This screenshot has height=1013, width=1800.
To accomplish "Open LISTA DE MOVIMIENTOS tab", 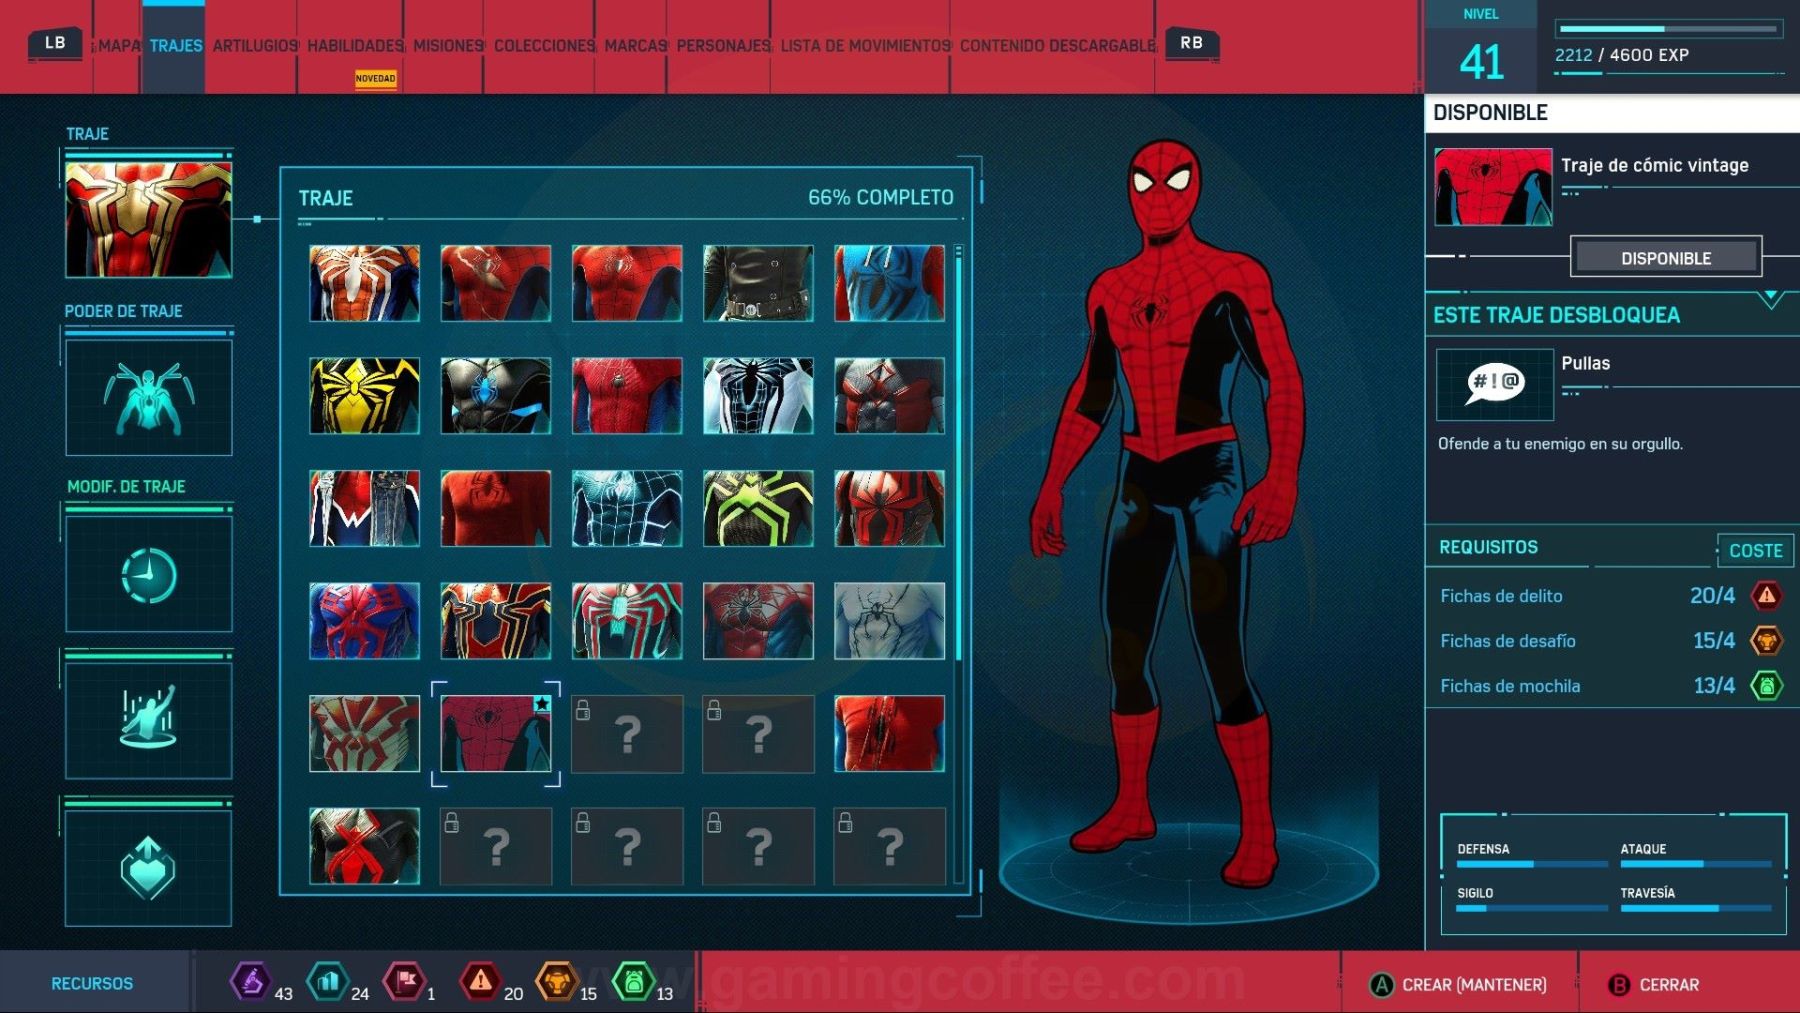I will (x=865, y=46).
